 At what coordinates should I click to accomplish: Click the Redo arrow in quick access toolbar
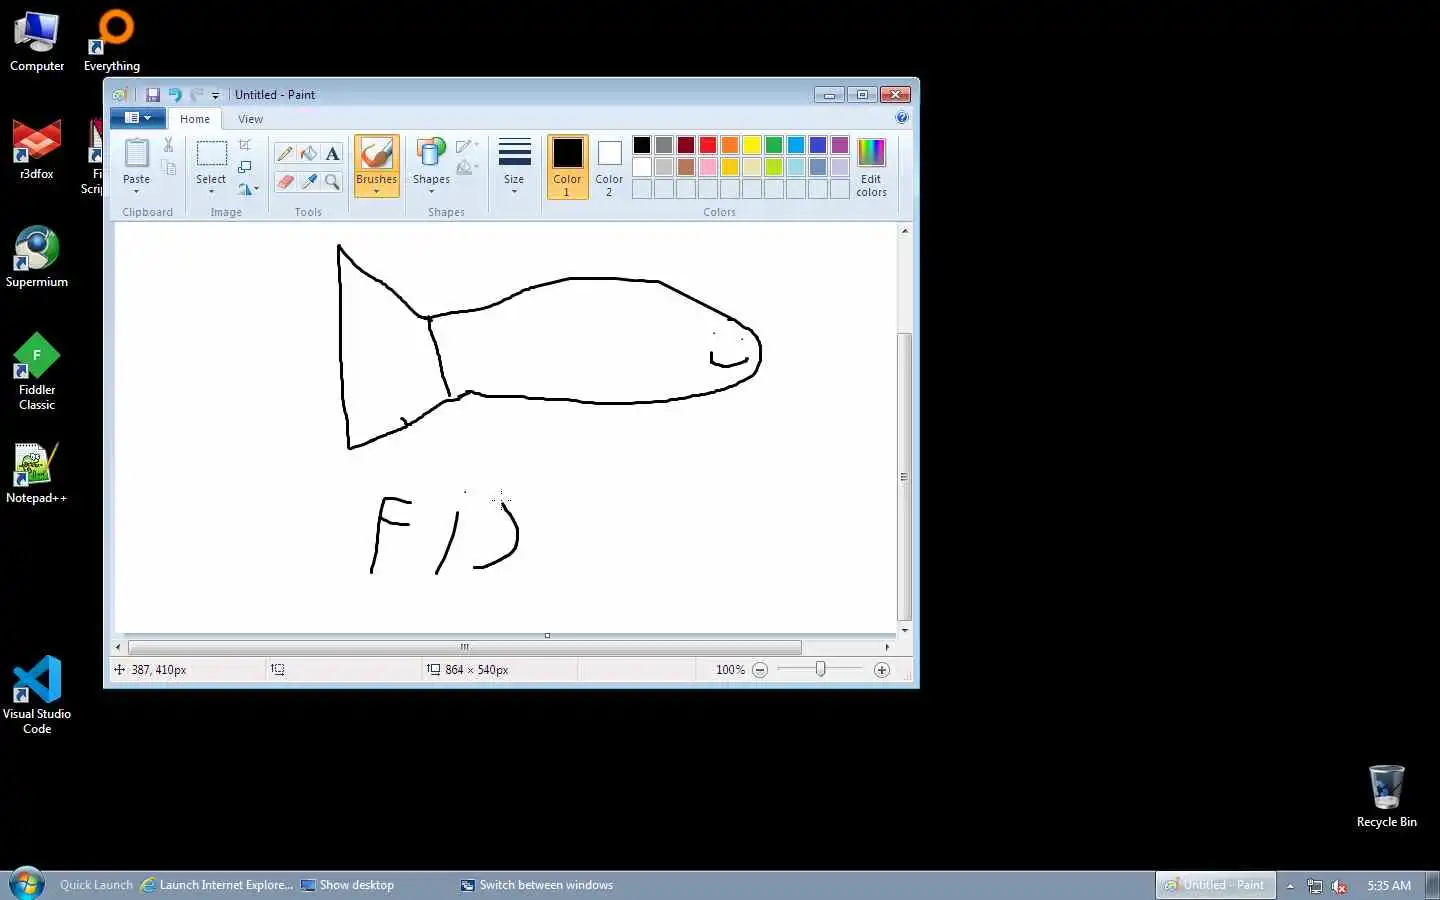[x=197, y=95]
